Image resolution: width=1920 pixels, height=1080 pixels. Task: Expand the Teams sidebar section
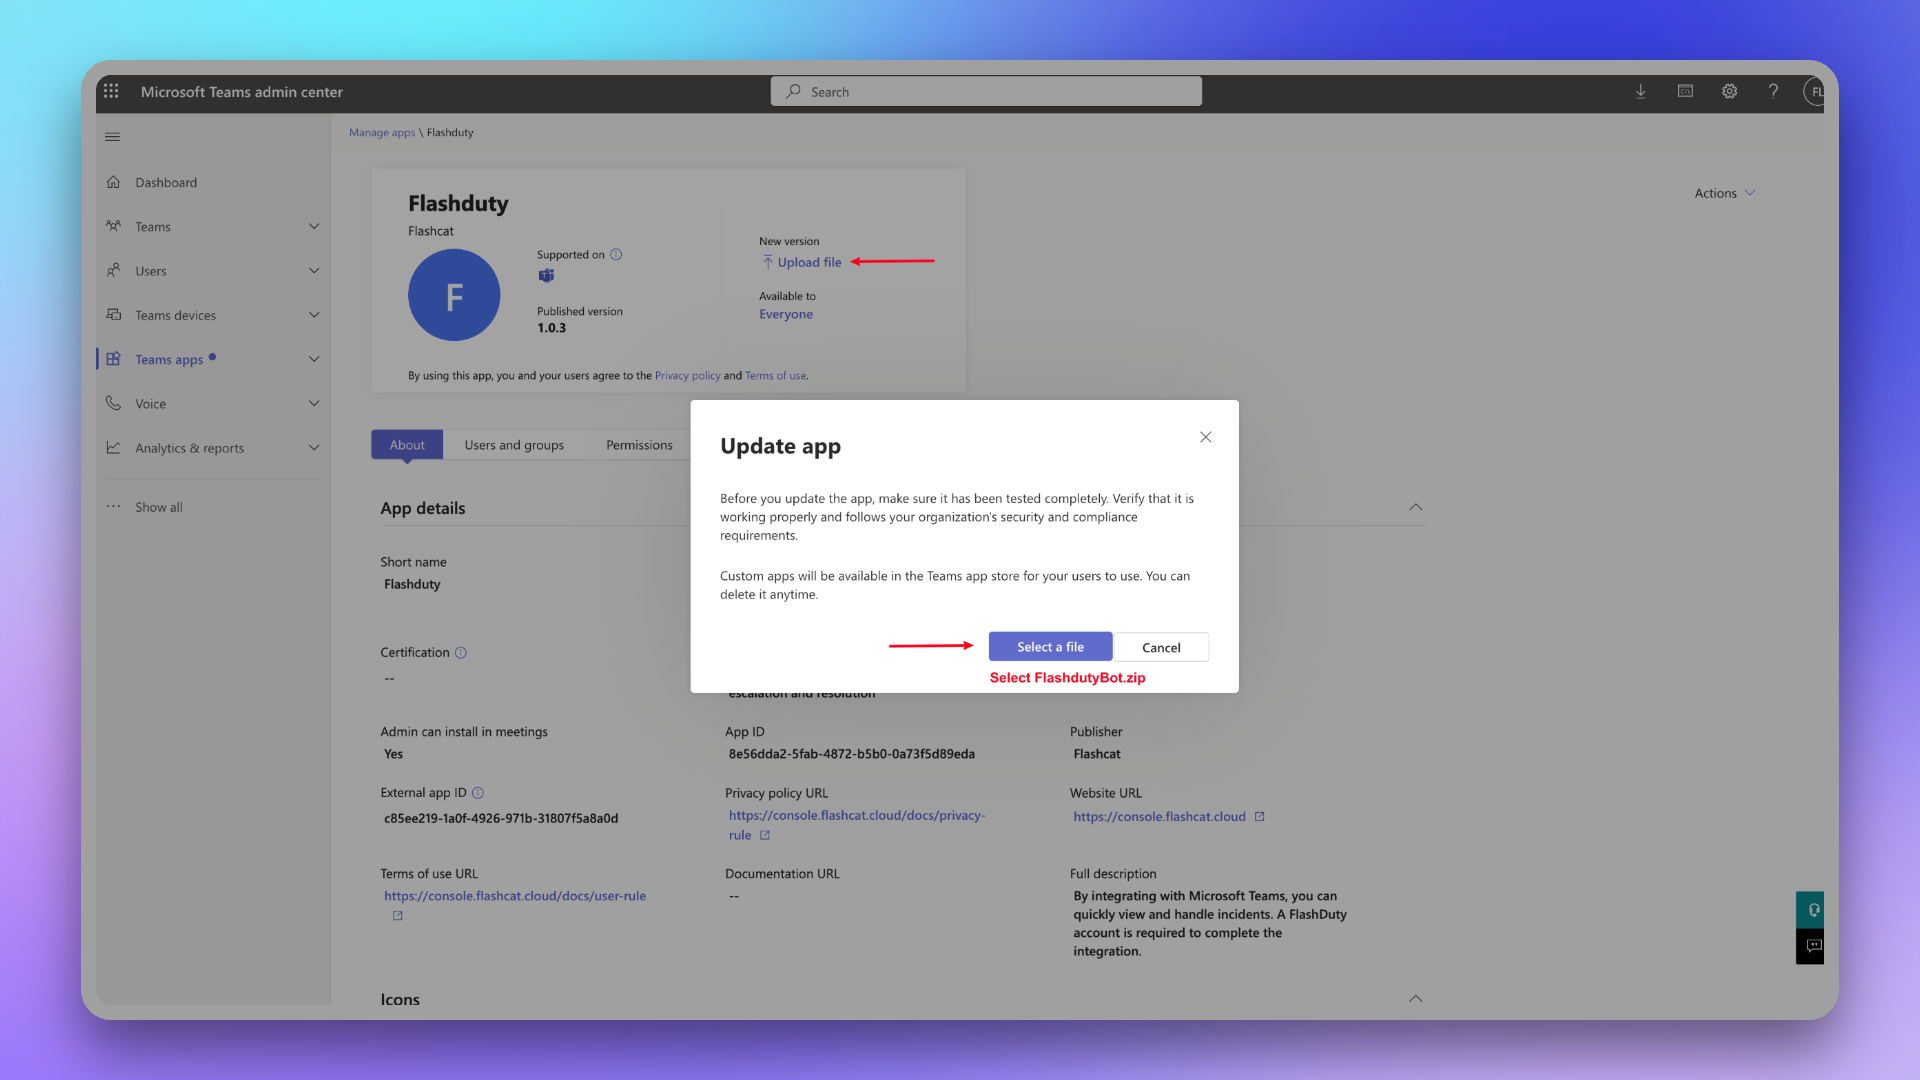click(313, 227)
